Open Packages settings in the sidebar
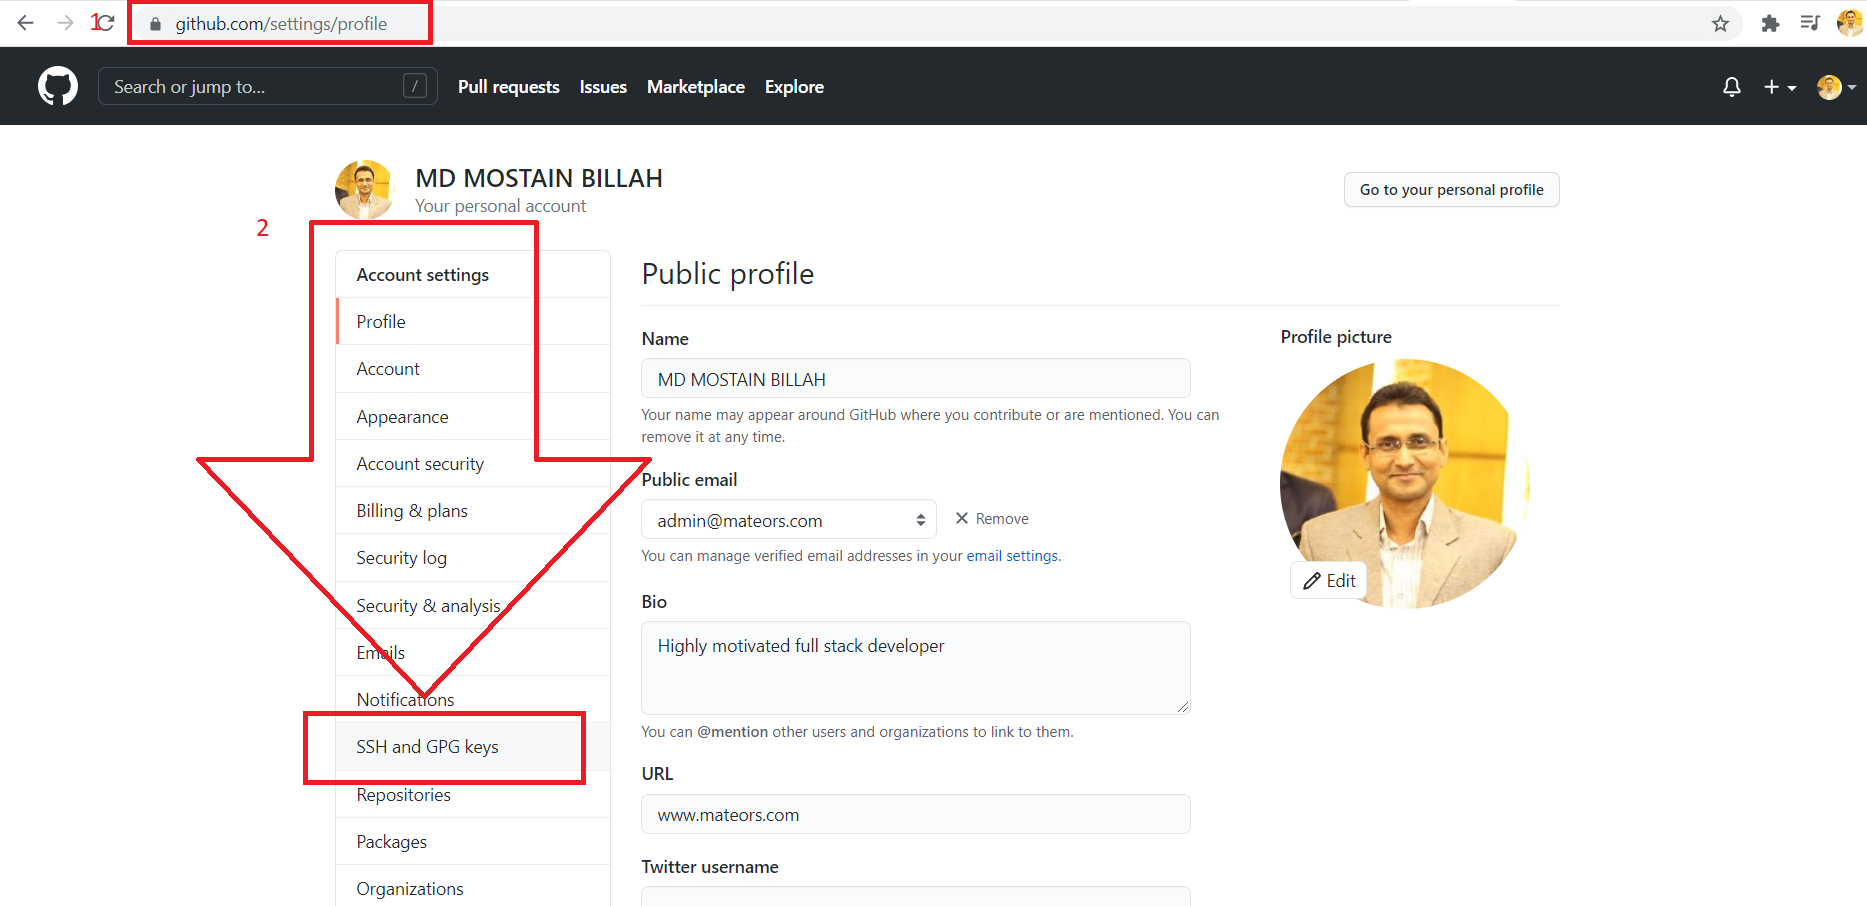This screenshot has height=906, width=1867. point(473,841)
